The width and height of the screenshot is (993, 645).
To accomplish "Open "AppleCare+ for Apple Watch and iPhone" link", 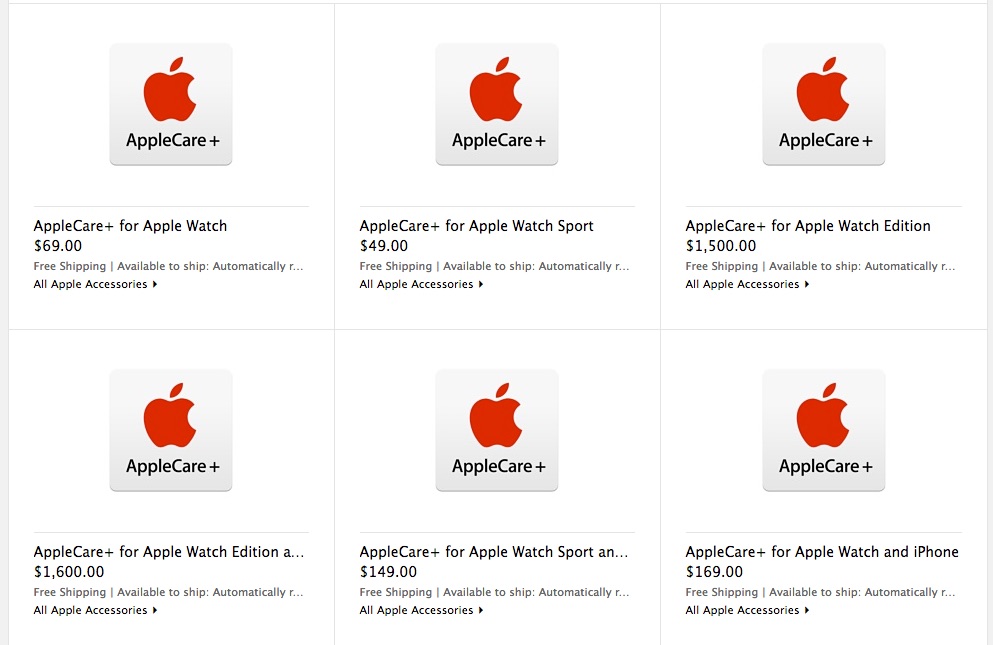I will coord(822,552).
